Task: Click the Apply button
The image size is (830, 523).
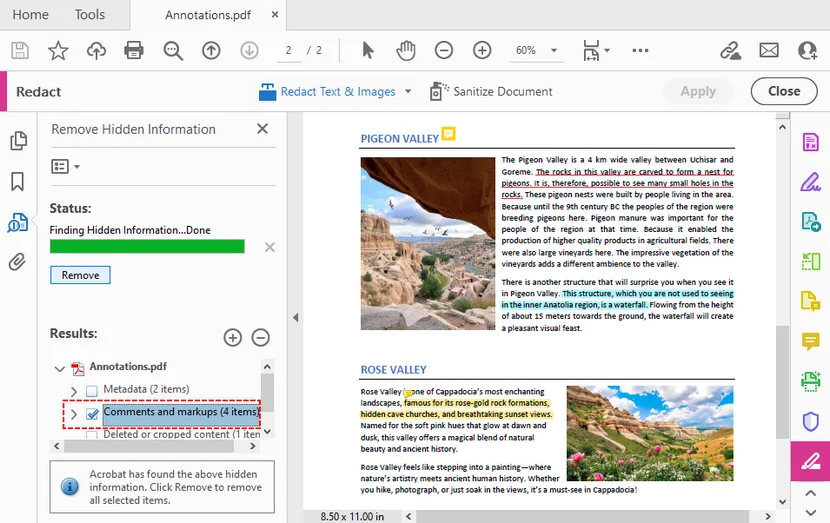Action: tap(698, 92)
